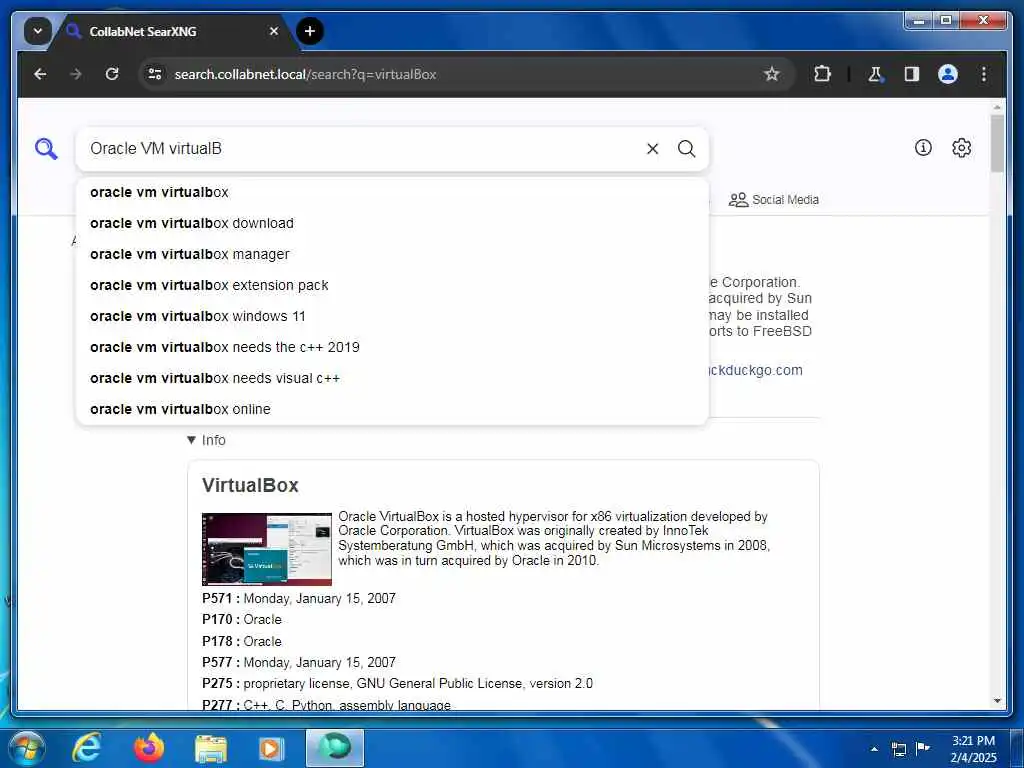Viewport: 1024px width, 768px height.
Task: Open Preferences gear icon
Action: [x=961, y=148]
